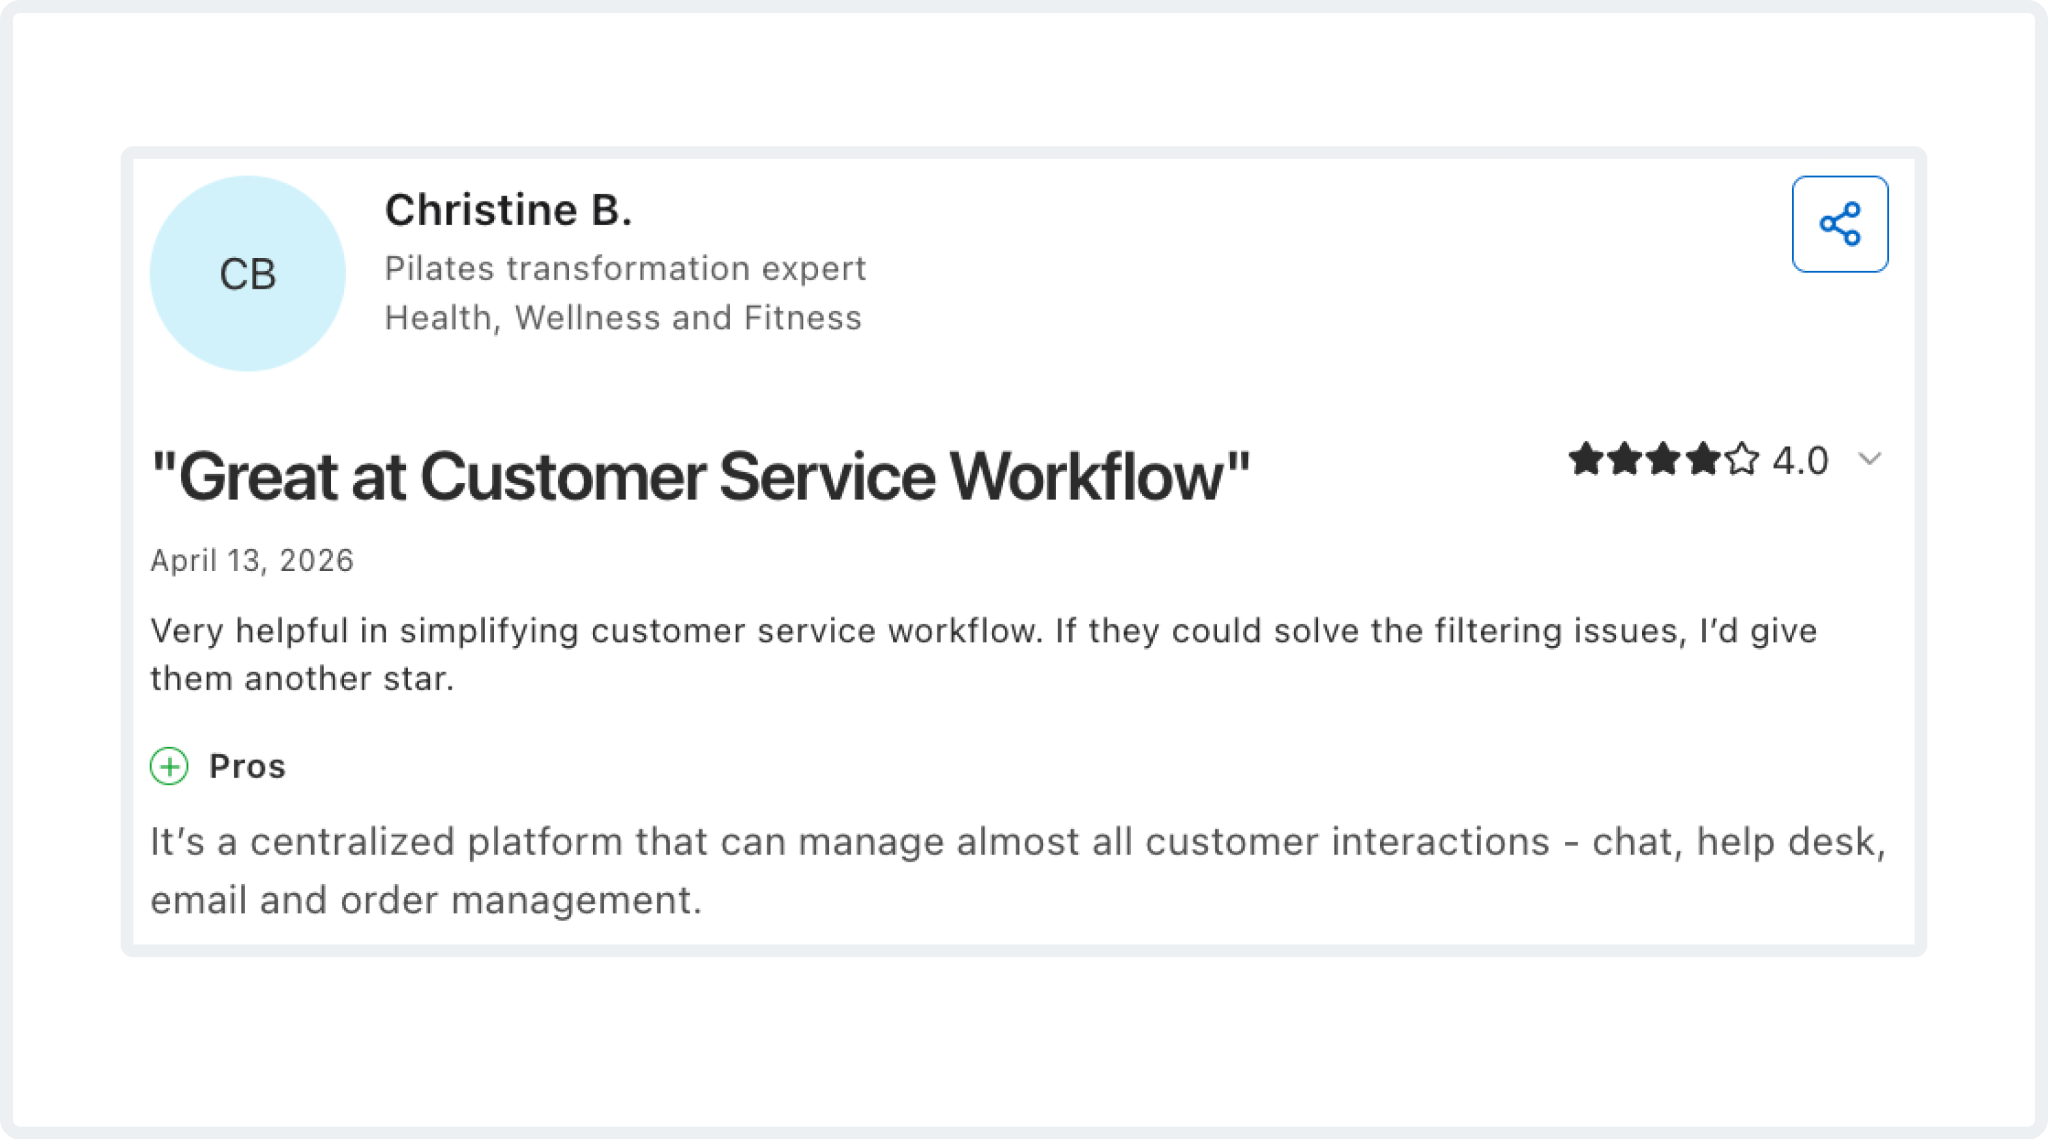Click the date April 13, 2026
Image resolution: width=2048 pixels, height=1139 pixels.
[252, 560]
